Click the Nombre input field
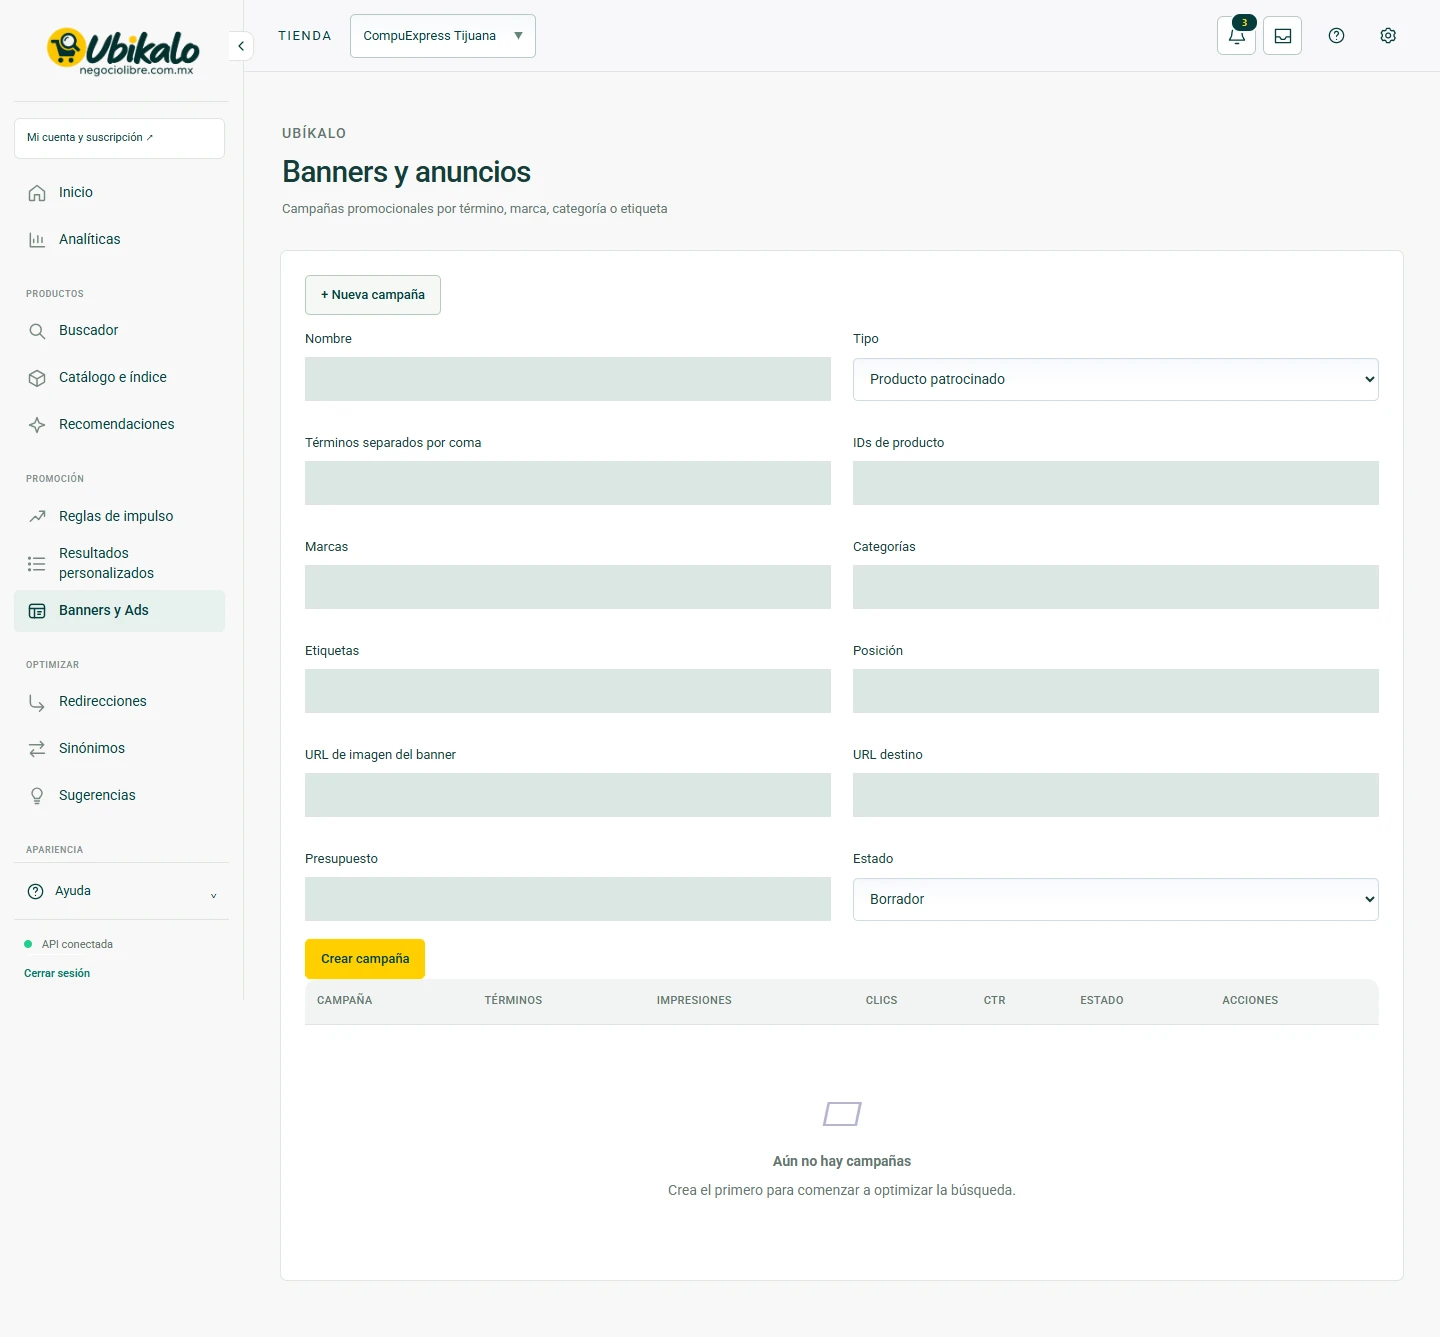This screenshot has height=1337, width=1440. coord(568,379)
